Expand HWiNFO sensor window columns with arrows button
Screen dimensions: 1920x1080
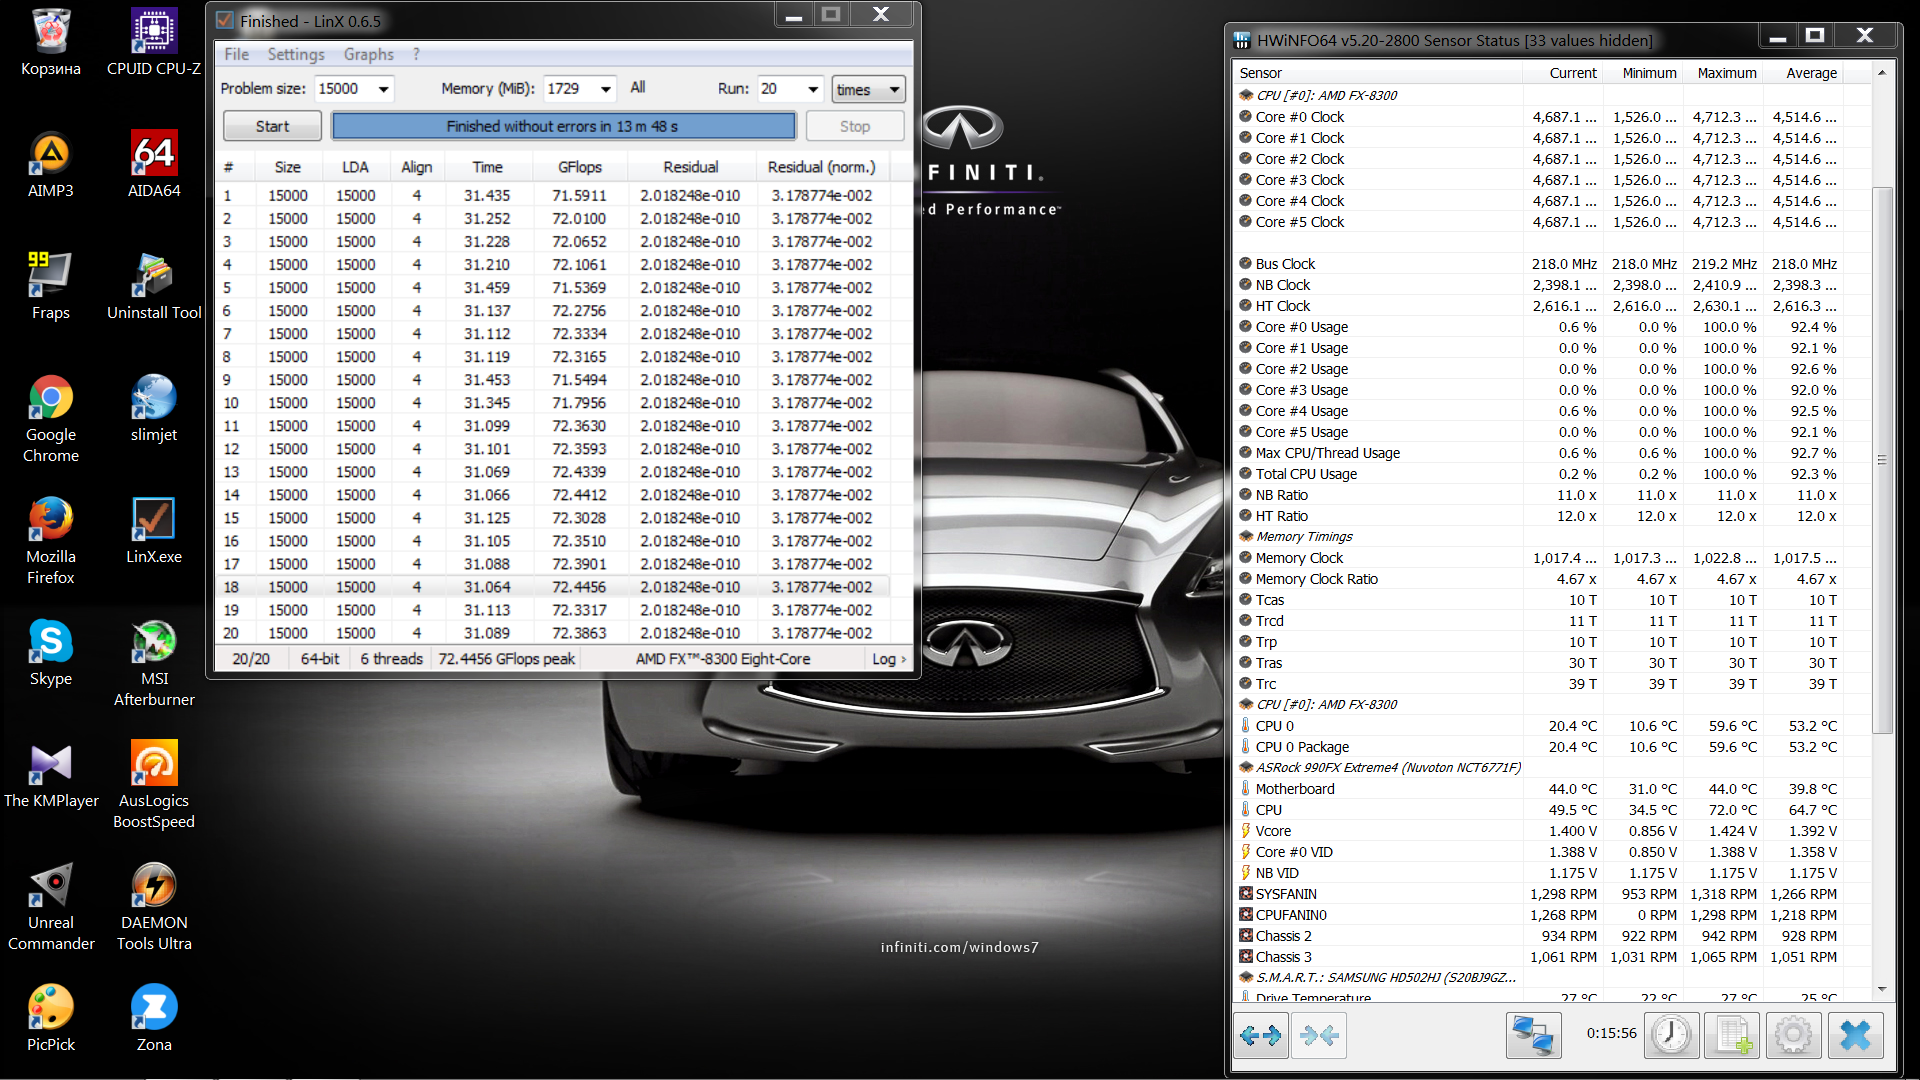[1260, 1035]
